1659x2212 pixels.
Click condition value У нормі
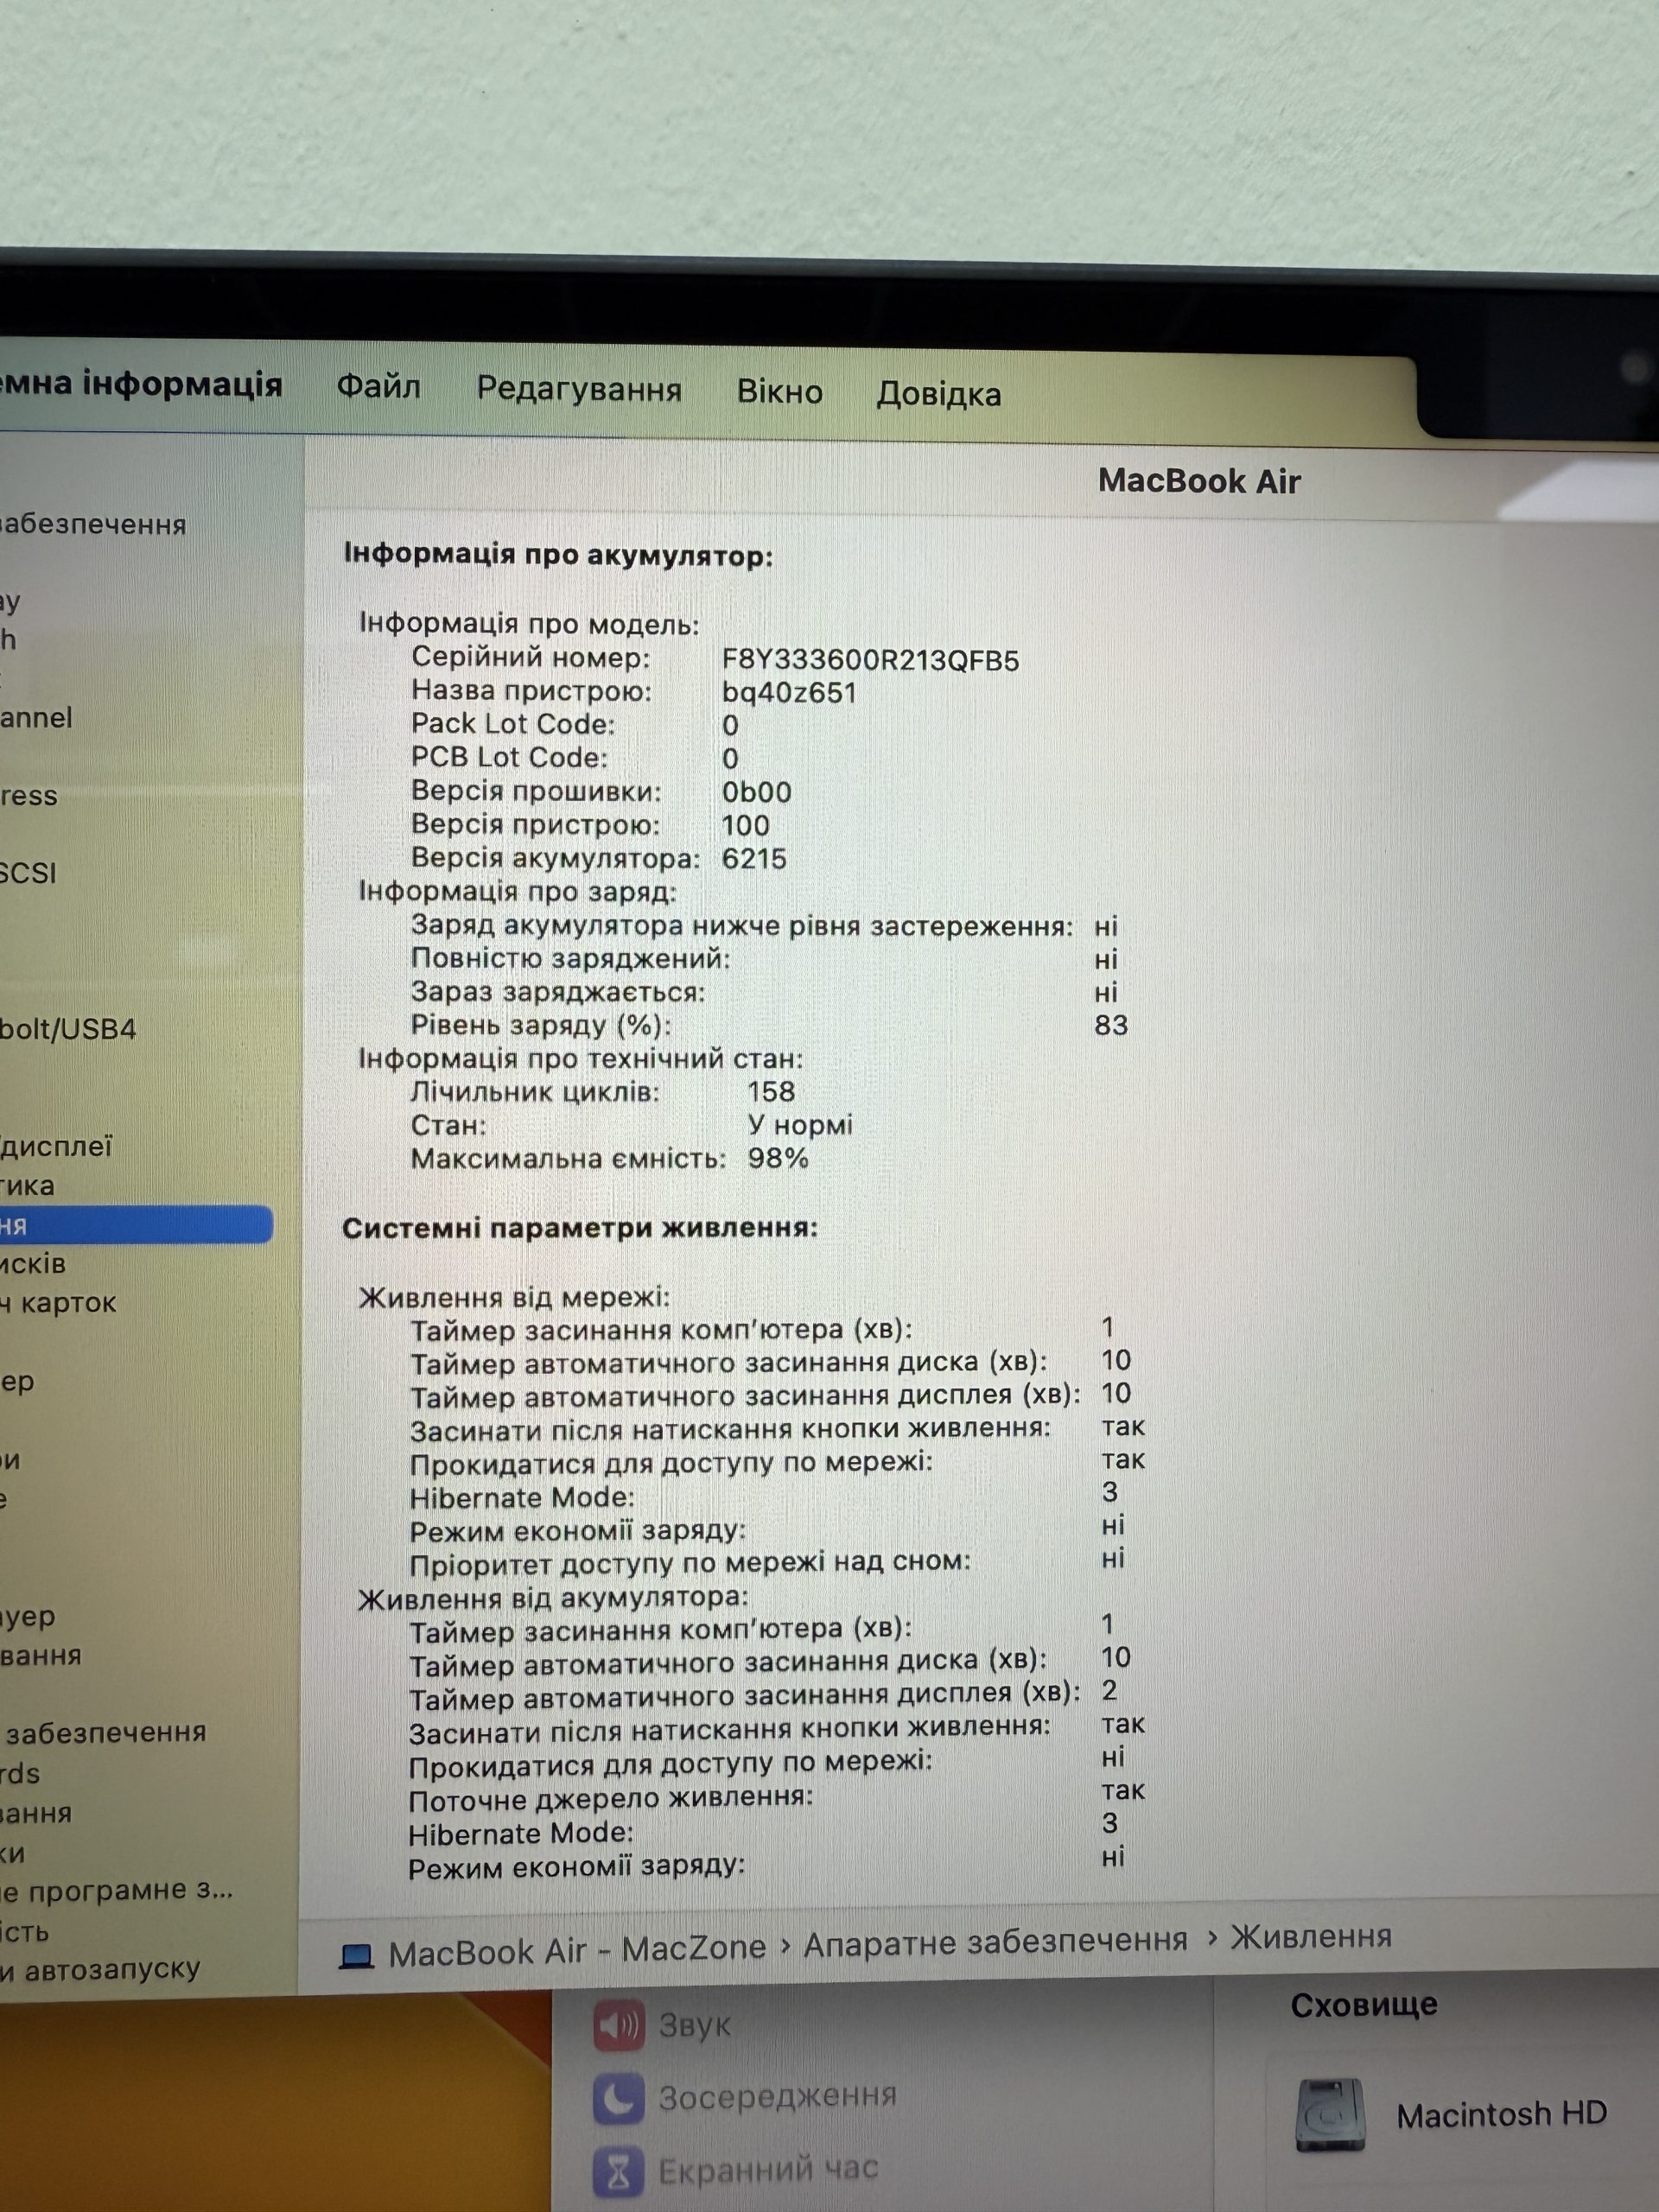tap(800, 1125)
